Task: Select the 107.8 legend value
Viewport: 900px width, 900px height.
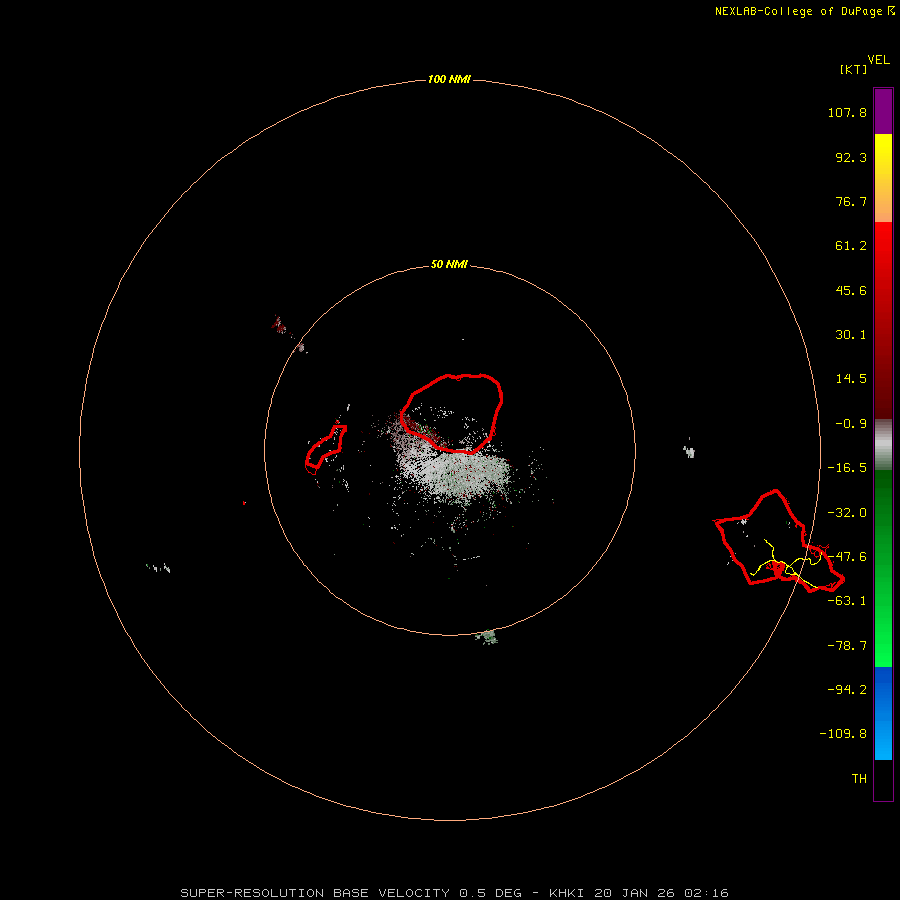Action: point(847,112)
